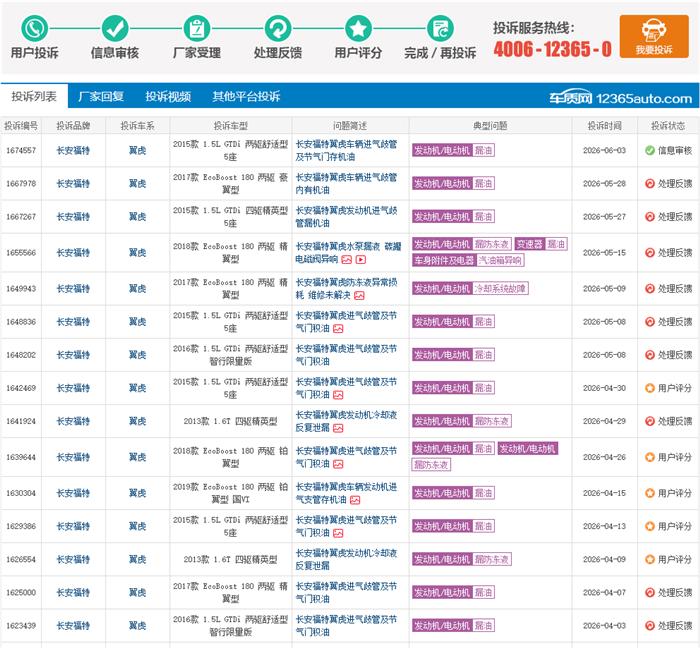
Task: Click 长安福特 brand link in row 1674557
Action: (x=73, y=150)
